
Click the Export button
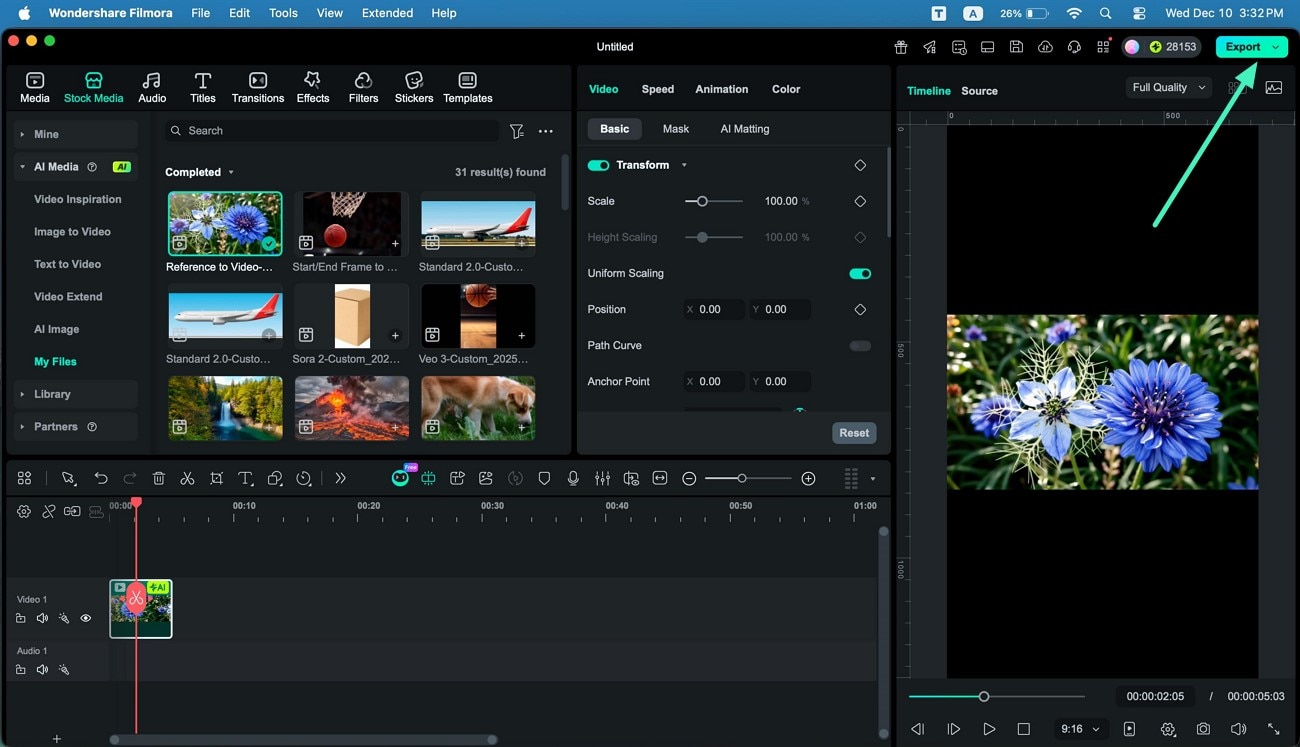click(1245, 46)
